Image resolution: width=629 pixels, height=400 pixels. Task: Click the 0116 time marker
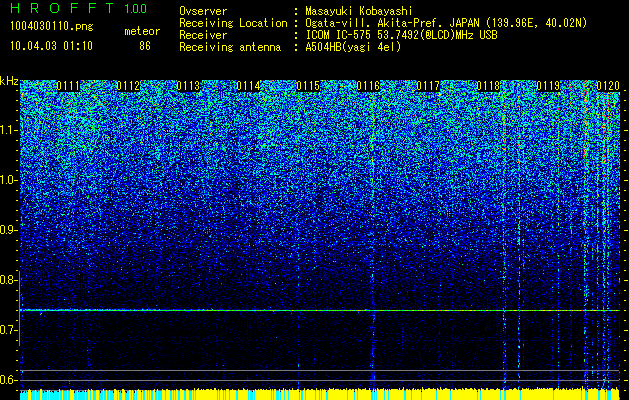tap(368, 86)
